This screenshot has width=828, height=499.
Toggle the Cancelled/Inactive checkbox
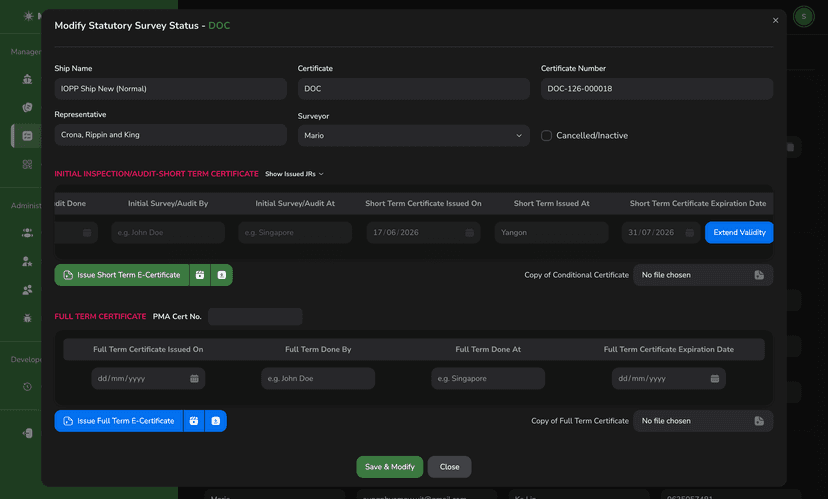pyautogui.click(x=546, y=136)
